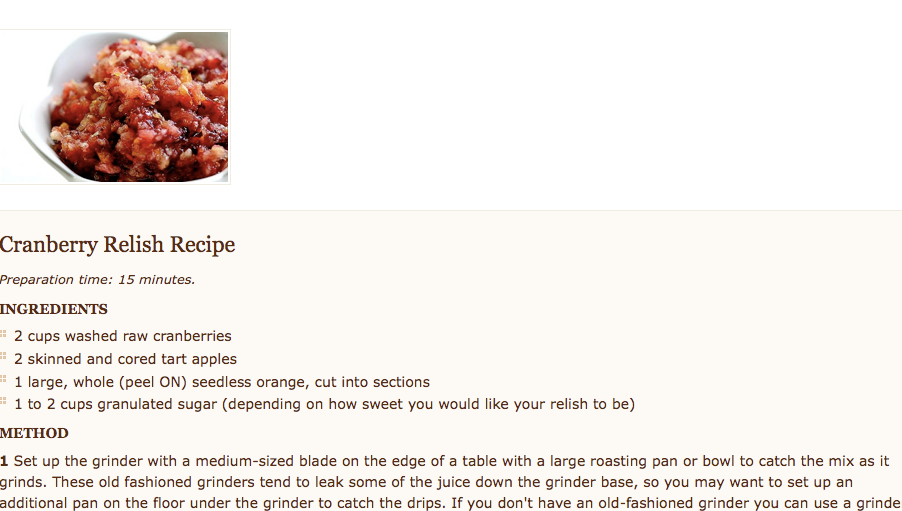The width and height of the screenshot is (902, 511).
Task: Click the cranberry relish bowl photo
Action: coord(114,107)
